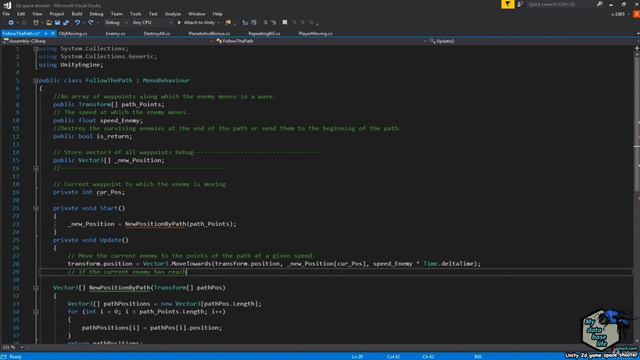640x360 pixels.
Task: Click the underlined NewPositionByPath call
Action: click(155, 224)
